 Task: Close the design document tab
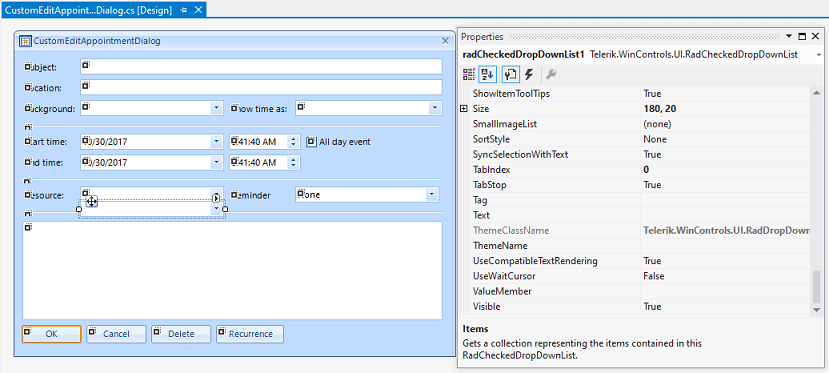(198, 10)
